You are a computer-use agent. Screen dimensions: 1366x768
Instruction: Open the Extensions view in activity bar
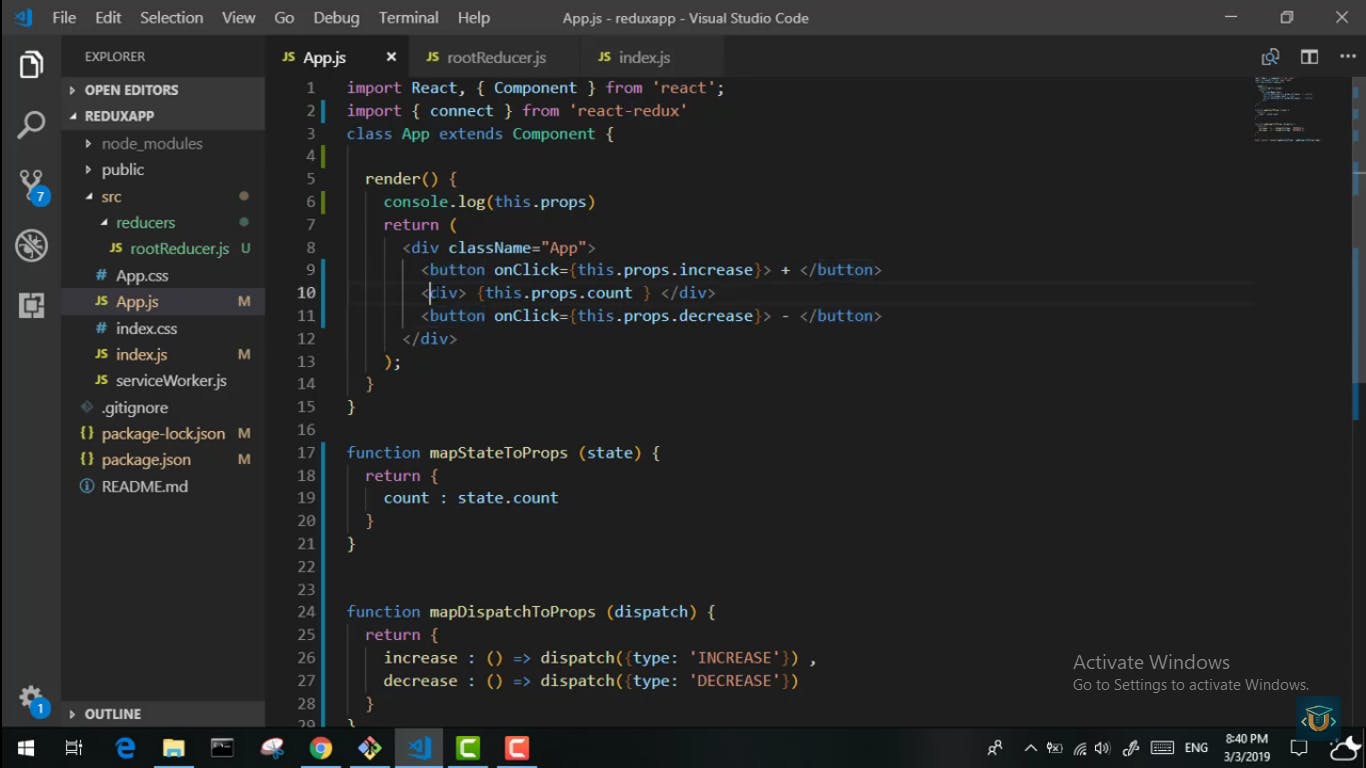[x=31, y=305]
